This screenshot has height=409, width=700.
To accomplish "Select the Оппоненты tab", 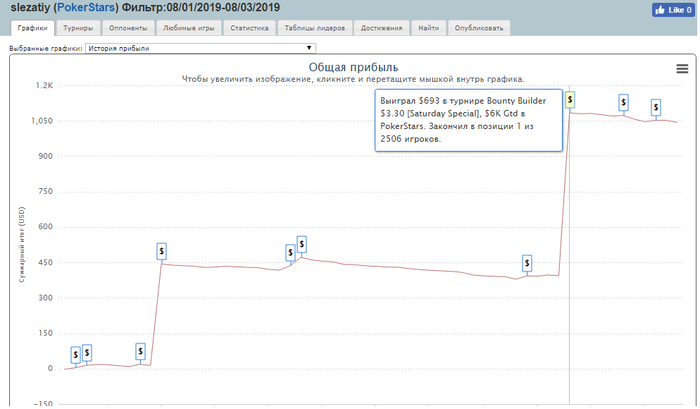I will 128,28.
